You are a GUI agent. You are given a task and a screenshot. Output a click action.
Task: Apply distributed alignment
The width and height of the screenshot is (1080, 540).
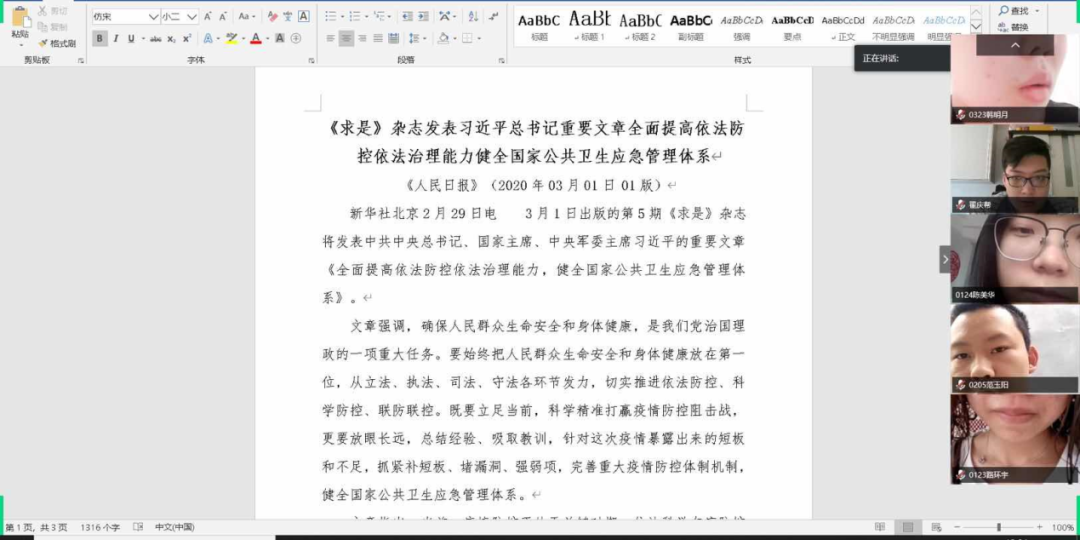394,39
